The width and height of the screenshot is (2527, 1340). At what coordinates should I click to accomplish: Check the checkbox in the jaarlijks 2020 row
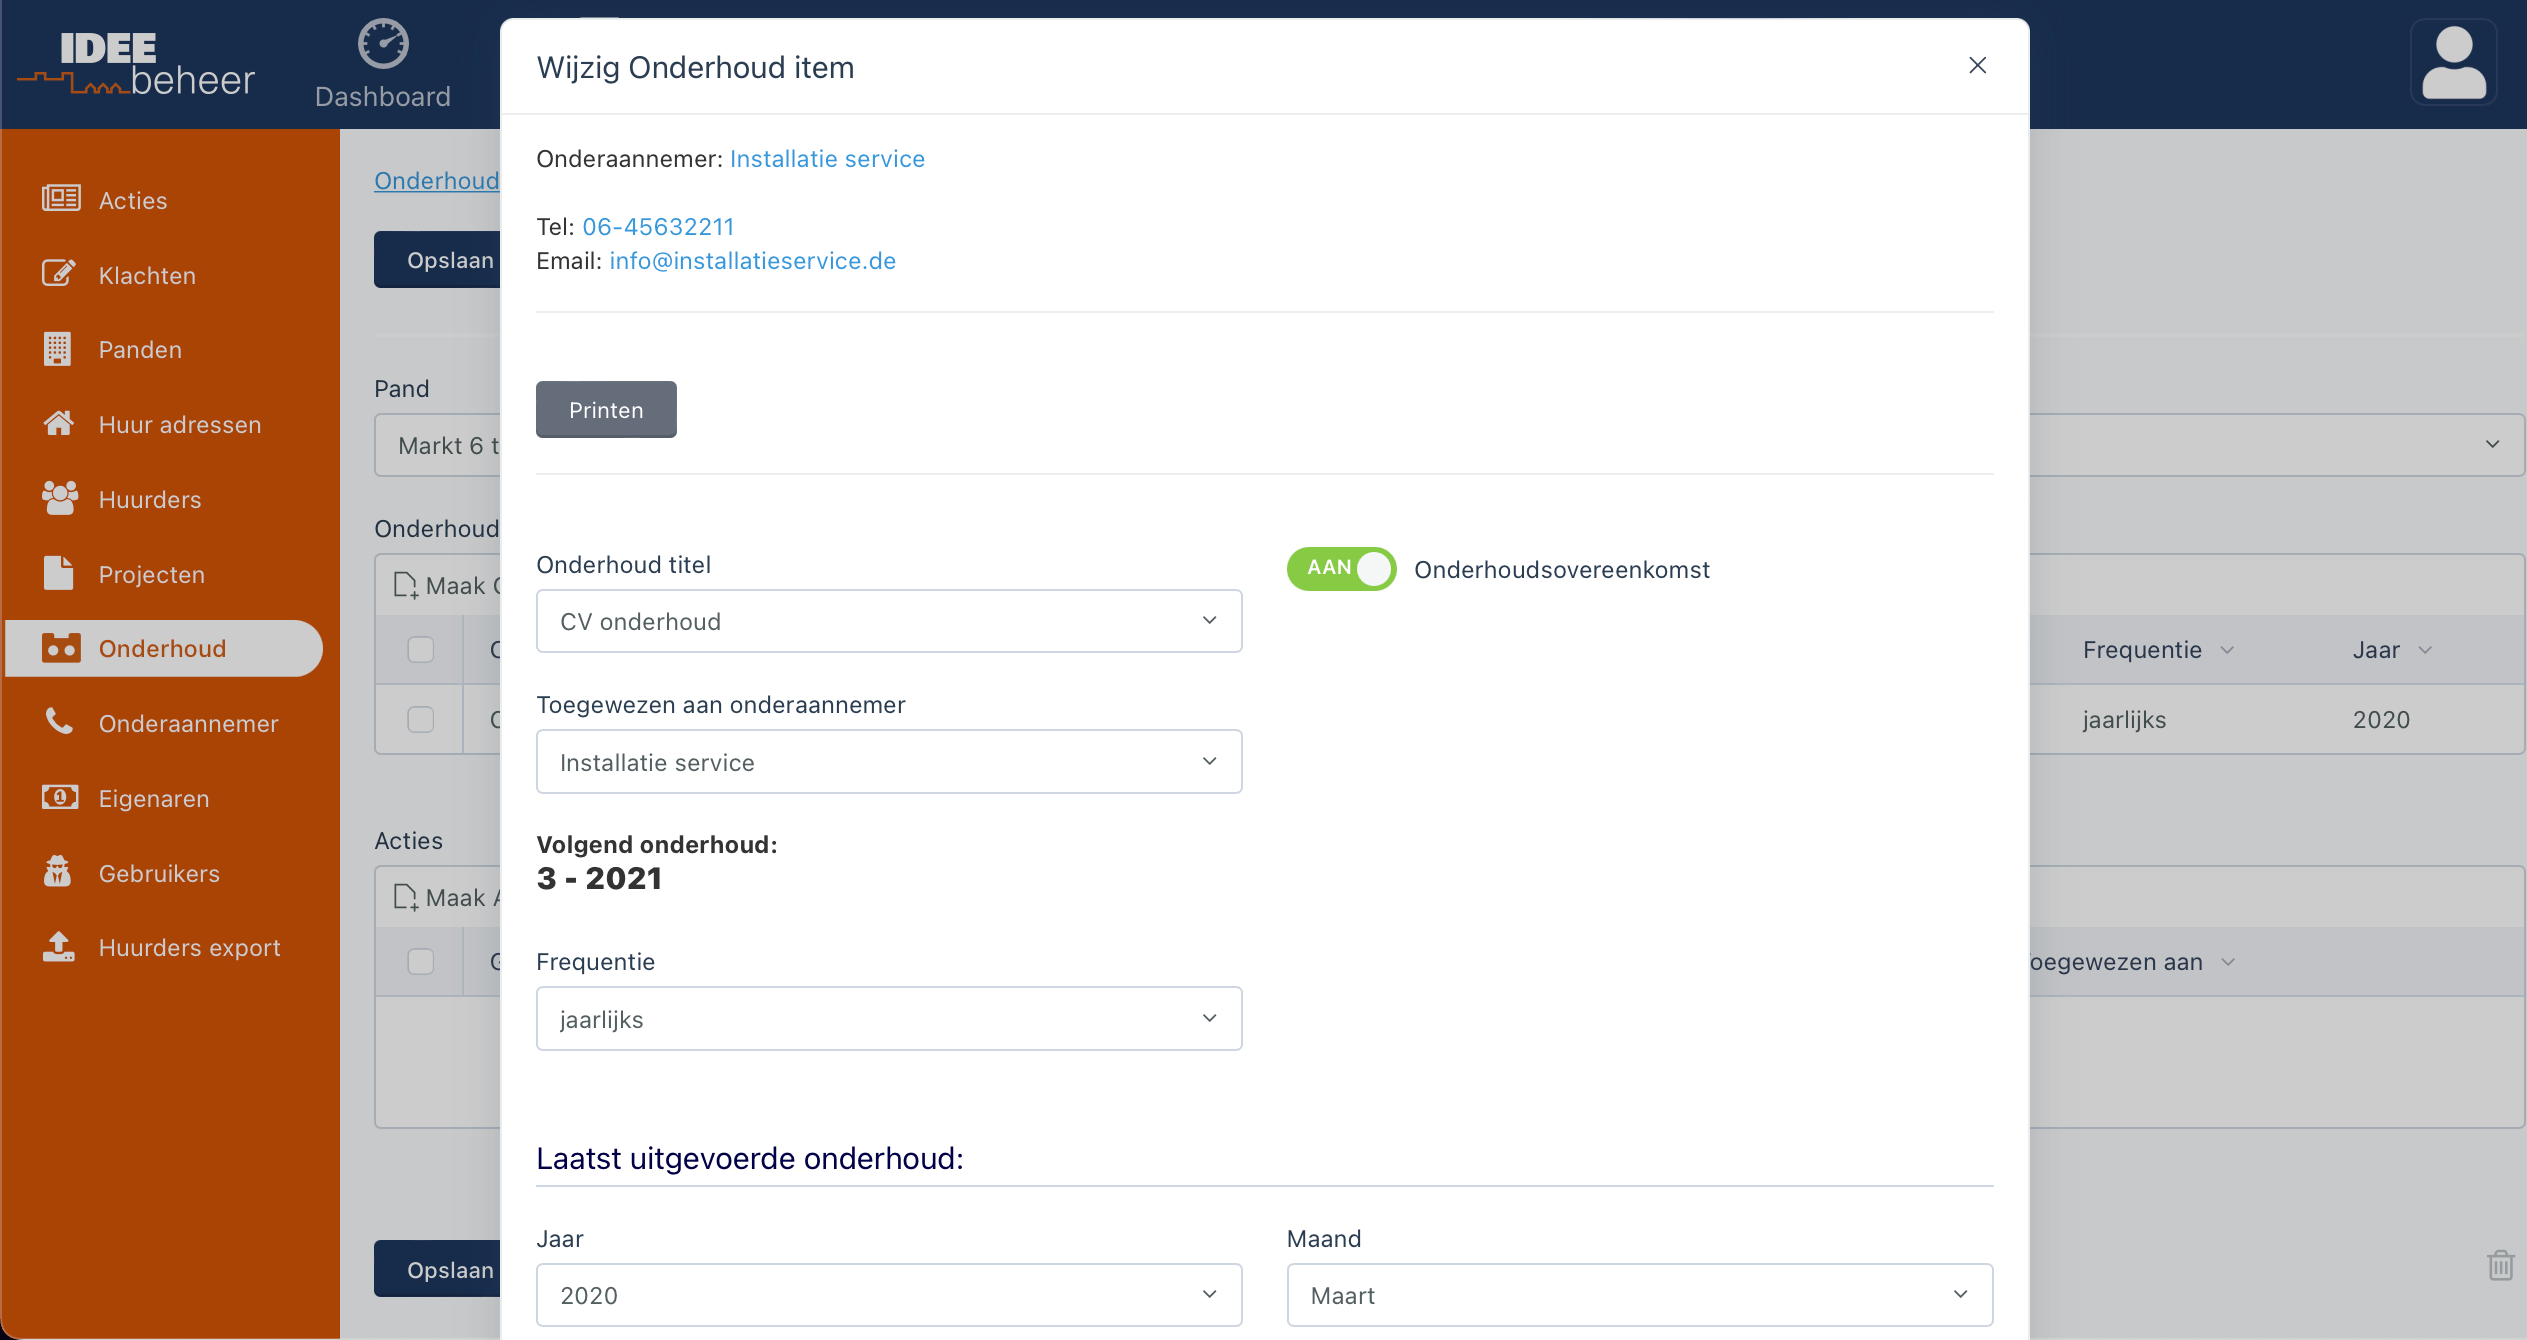[x=421, y=719]
